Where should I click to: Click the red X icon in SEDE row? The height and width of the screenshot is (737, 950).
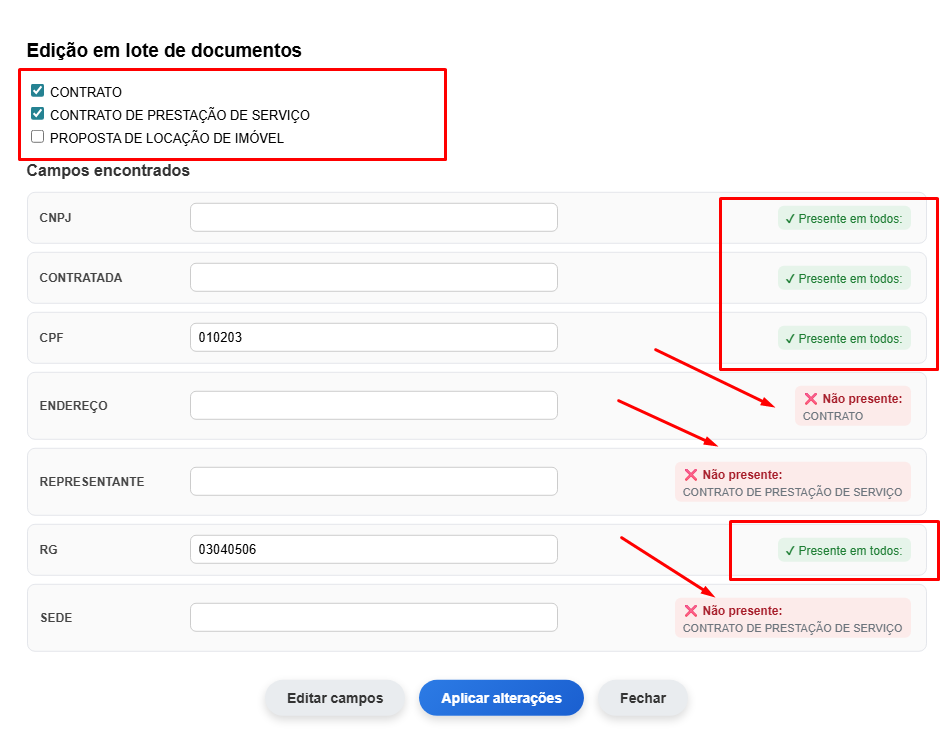(691, 611)
